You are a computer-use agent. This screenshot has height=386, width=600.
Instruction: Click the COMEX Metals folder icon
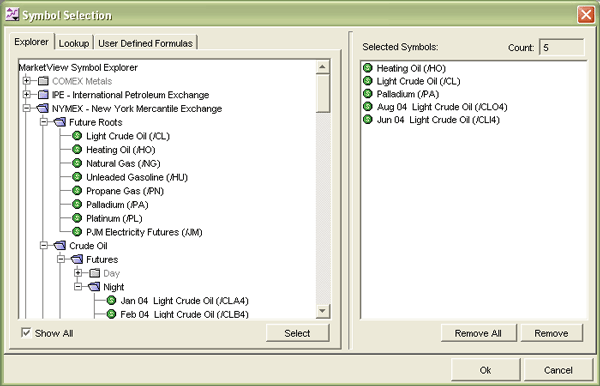pyautogui.click(x=43, y=81)
